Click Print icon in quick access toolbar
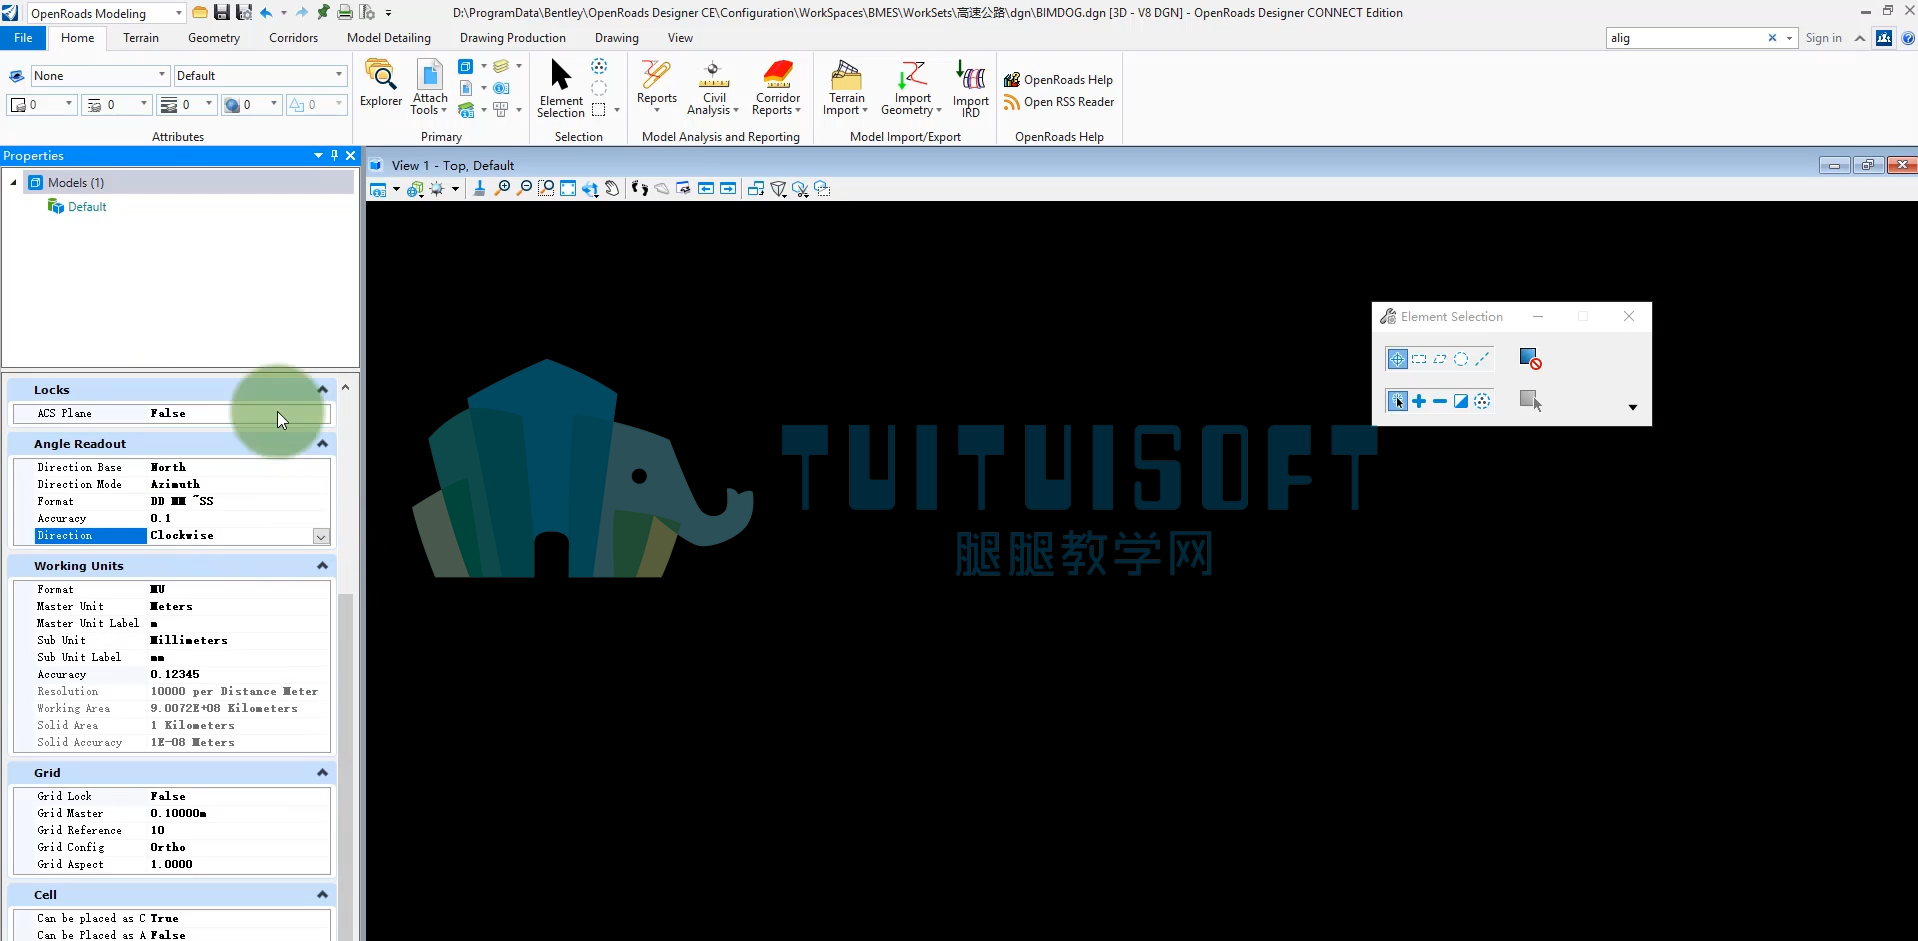This screenshot has height=941, width=1918. (345, 12)
